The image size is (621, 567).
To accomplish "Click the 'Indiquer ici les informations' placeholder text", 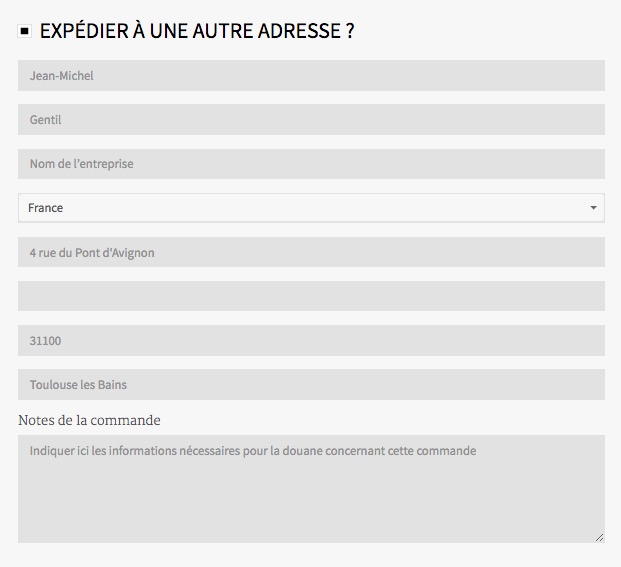I will [x=252, y=451].
